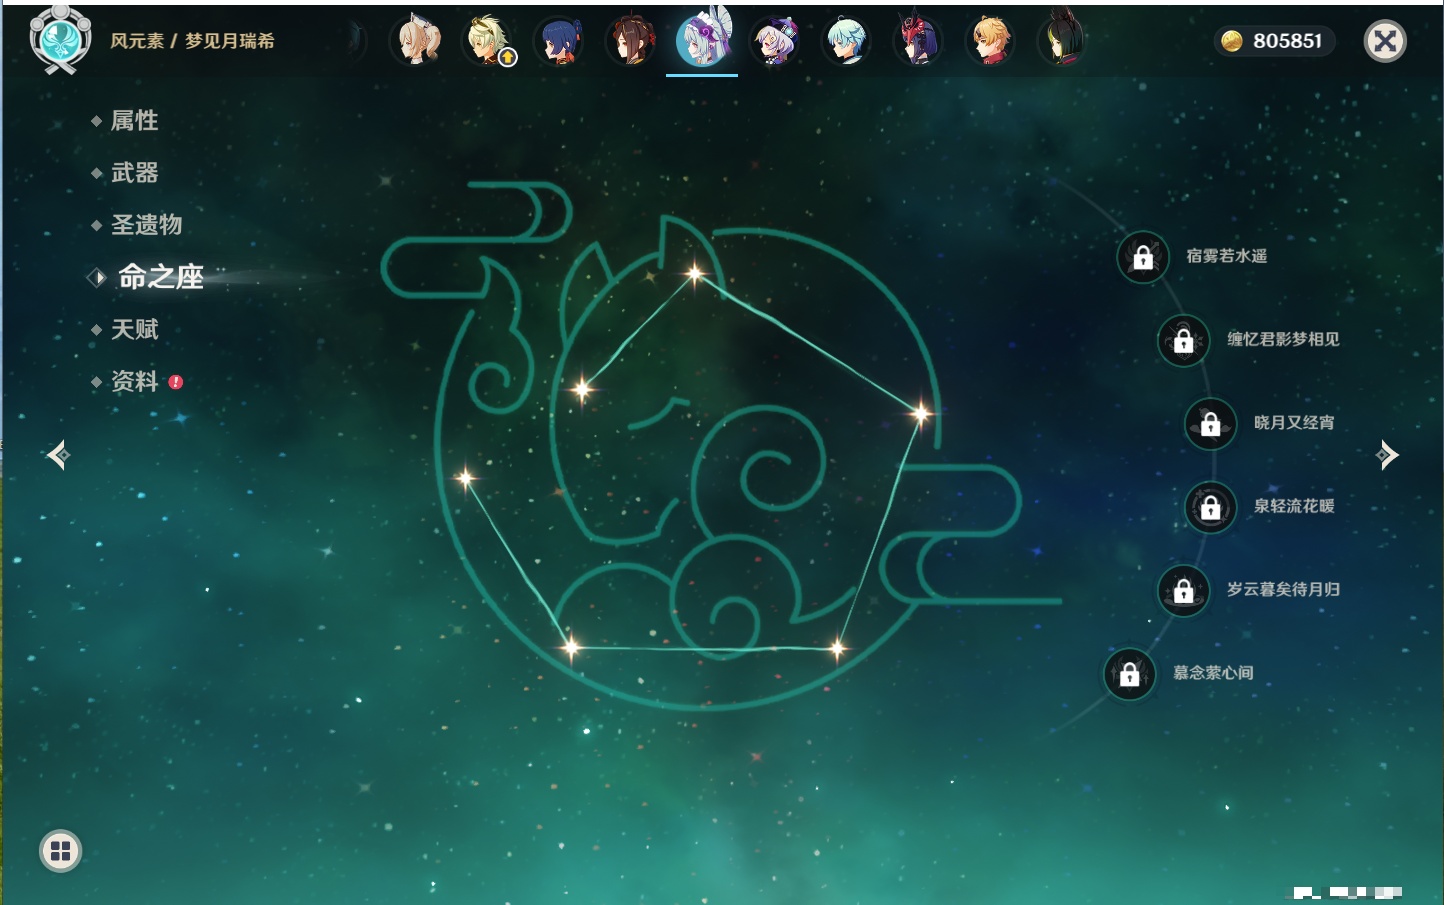1444x905 pixels.
Task: Pick the lavender-haired character with purple hat
Action: pyautogui.click(x=774, y=41)
